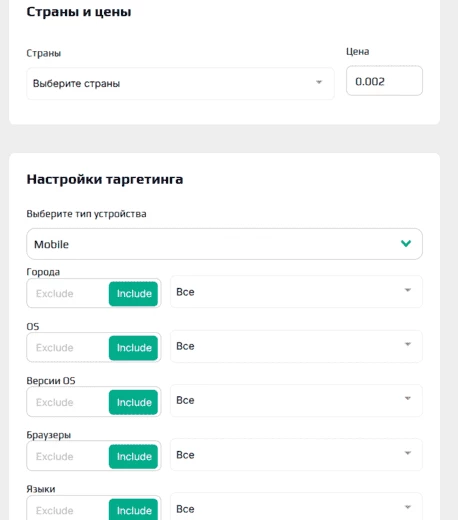Switch Версии OS filter to Exclude

coord(55,402)
